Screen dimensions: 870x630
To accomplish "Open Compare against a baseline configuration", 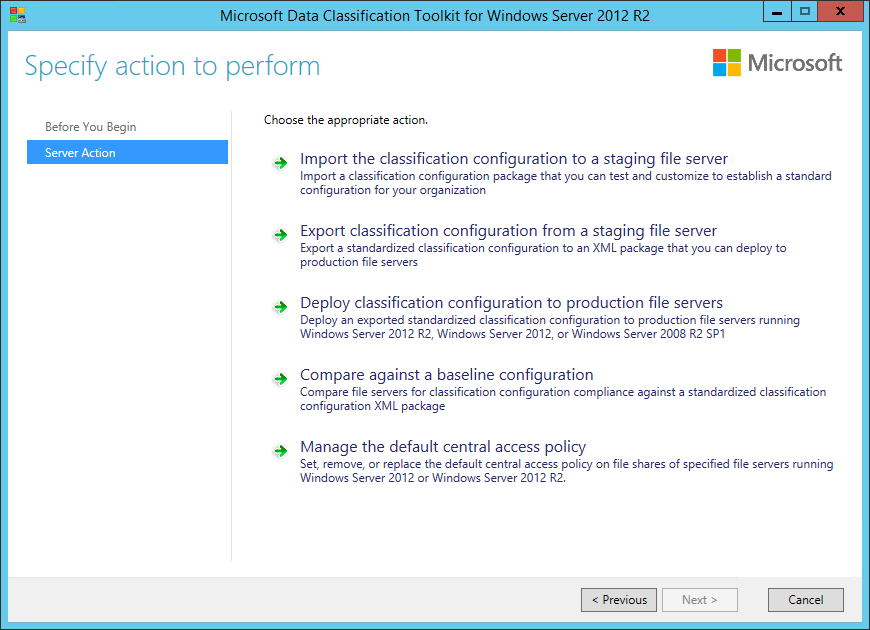I will pyautogui.click(x=447, y=375).
